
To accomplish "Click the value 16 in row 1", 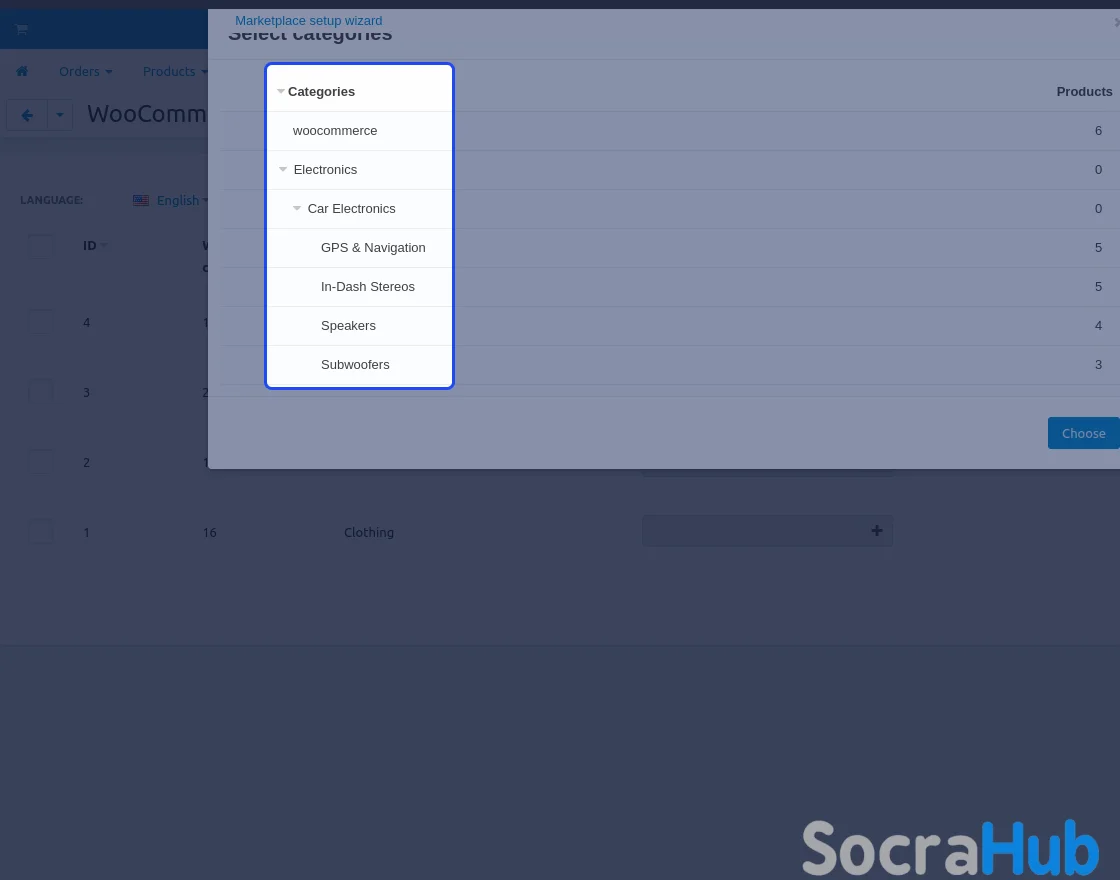I will 209,532.
